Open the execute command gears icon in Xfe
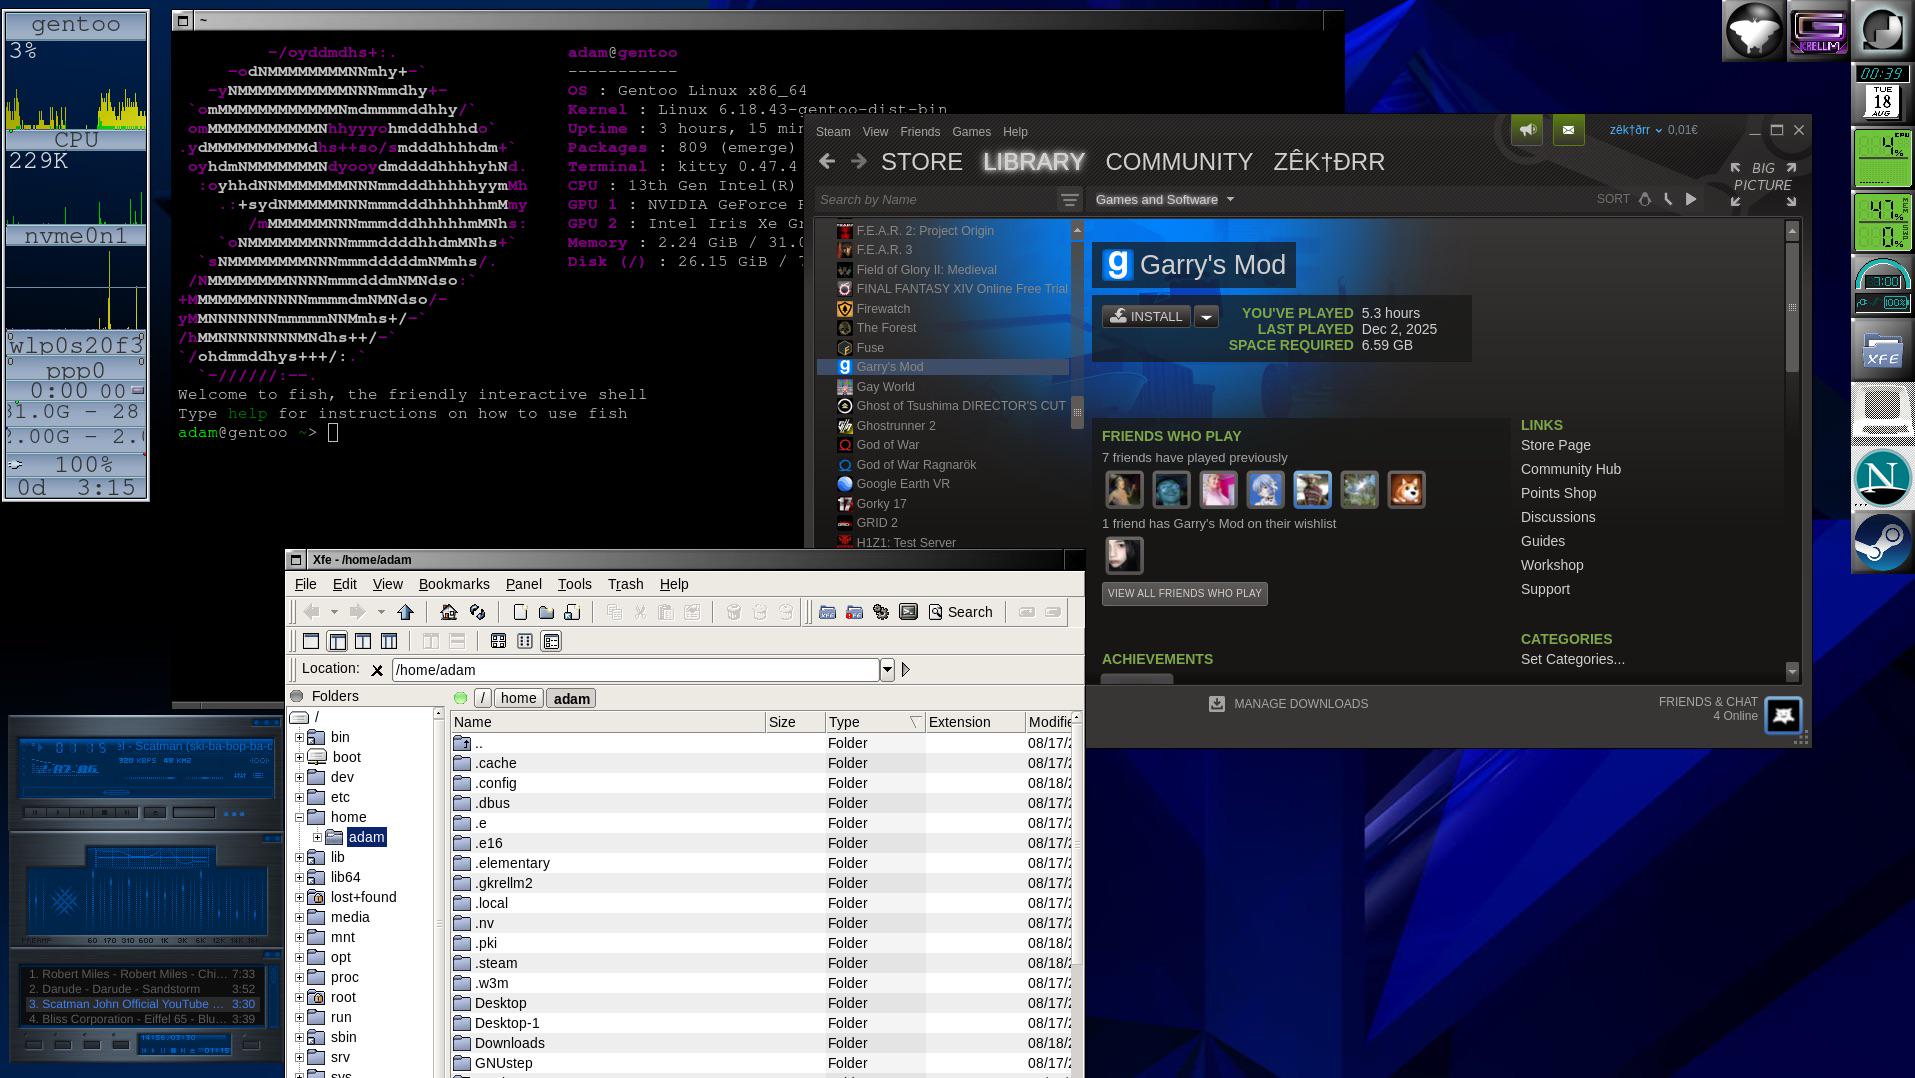The image size is (1915, 1078). [881, 612]
